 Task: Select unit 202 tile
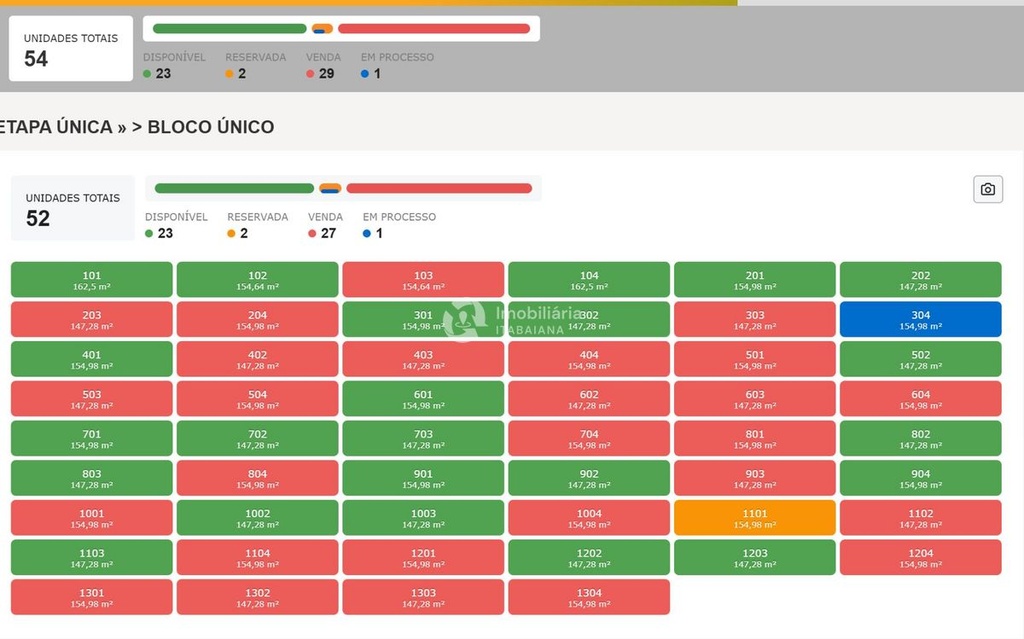921,280
